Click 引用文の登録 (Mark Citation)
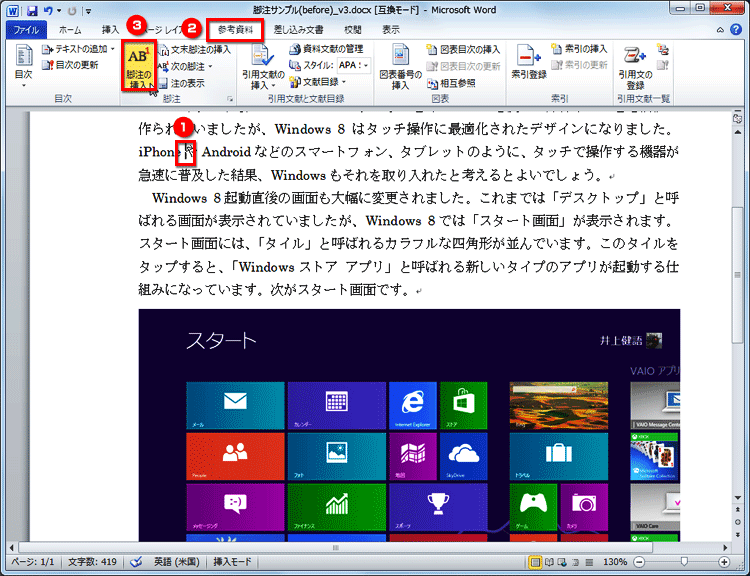Image resolution: width=750 pixels, height=576 pixels. coord(635,67)
